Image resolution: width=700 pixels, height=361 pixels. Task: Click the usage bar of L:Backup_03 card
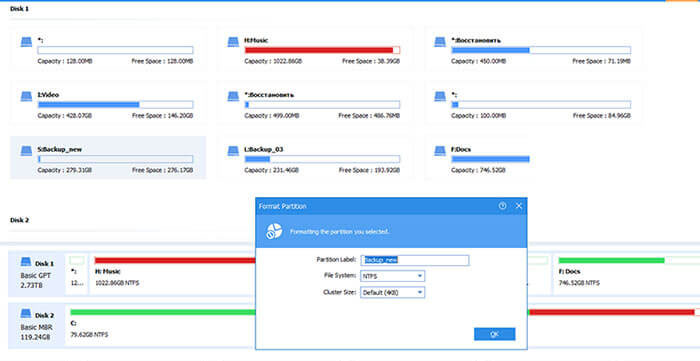[x=322, y=159]
